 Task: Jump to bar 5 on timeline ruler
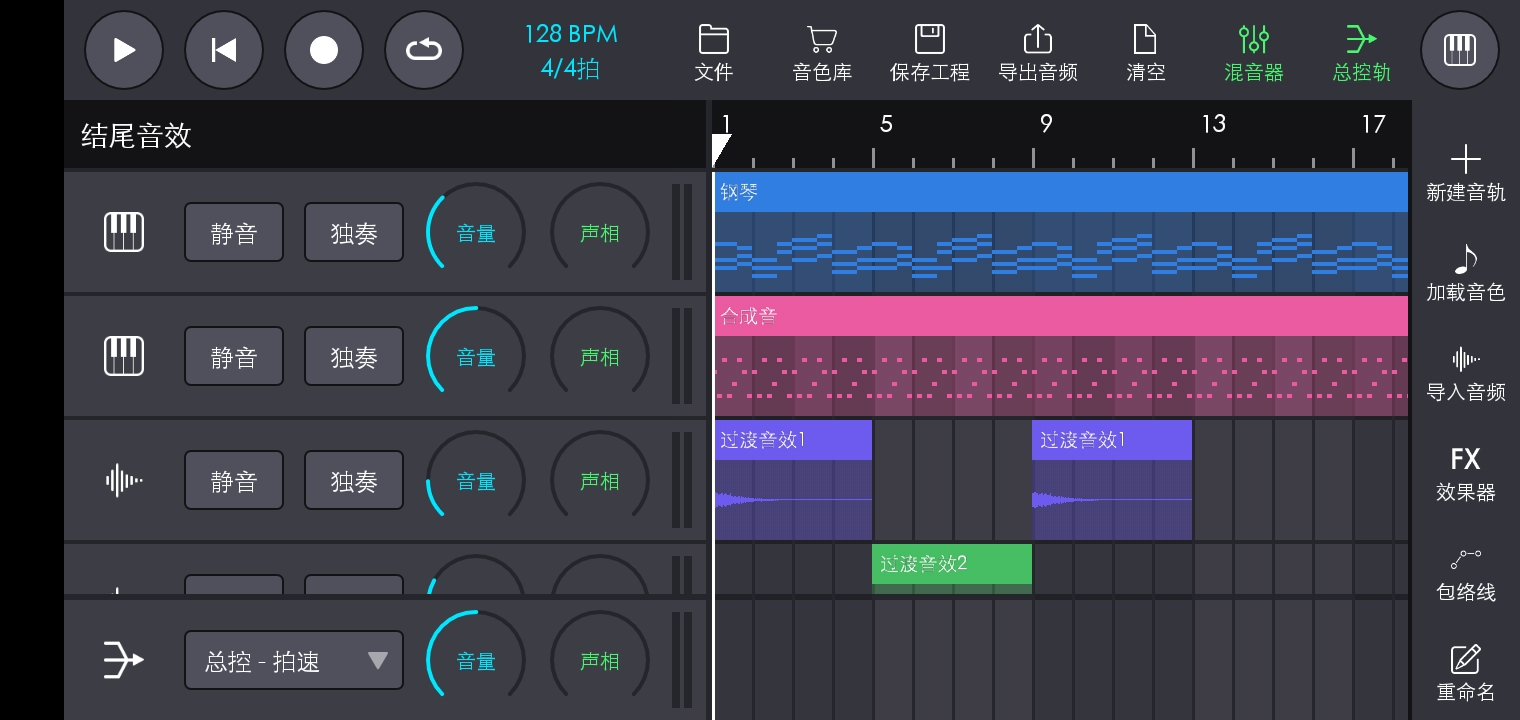[x=885, y=124]
